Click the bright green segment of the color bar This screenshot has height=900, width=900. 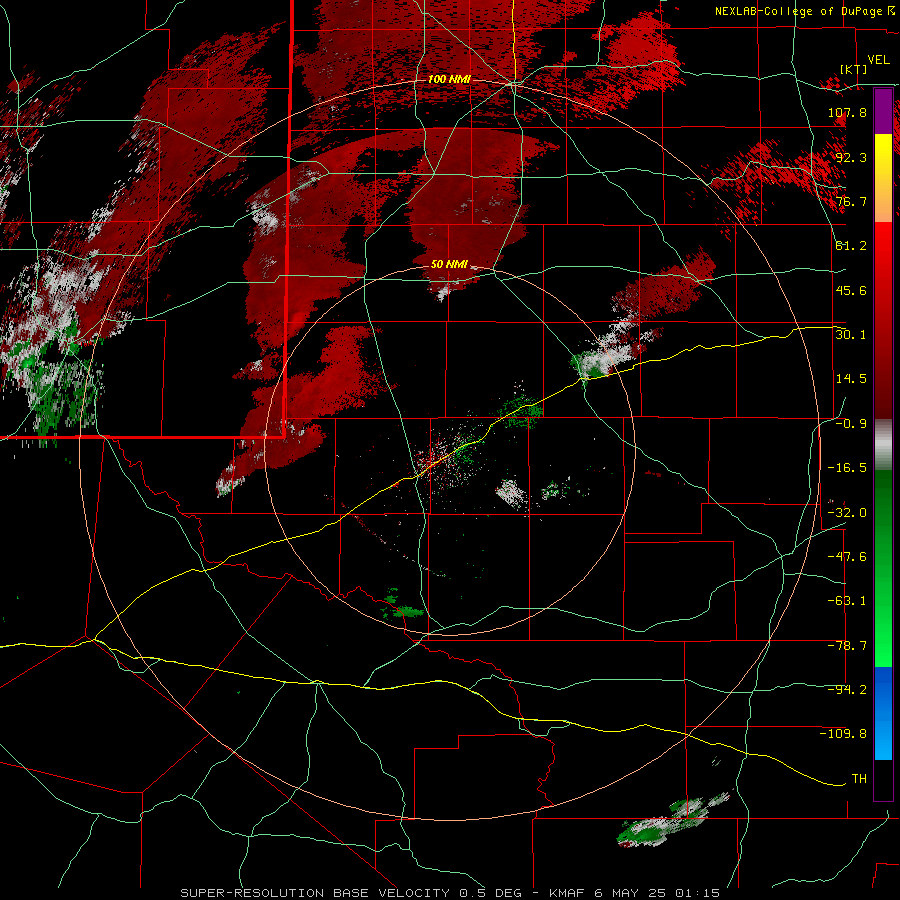(x=883, y=568)
